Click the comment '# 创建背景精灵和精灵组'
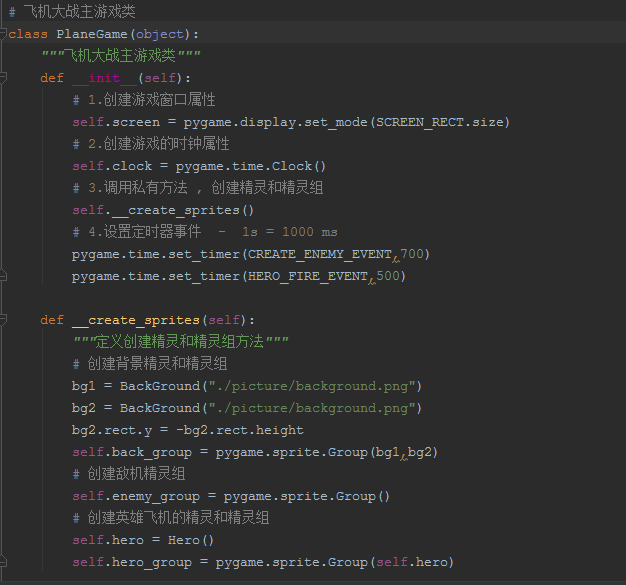This screenshot has height=585, width=626. tap(150, 363)
